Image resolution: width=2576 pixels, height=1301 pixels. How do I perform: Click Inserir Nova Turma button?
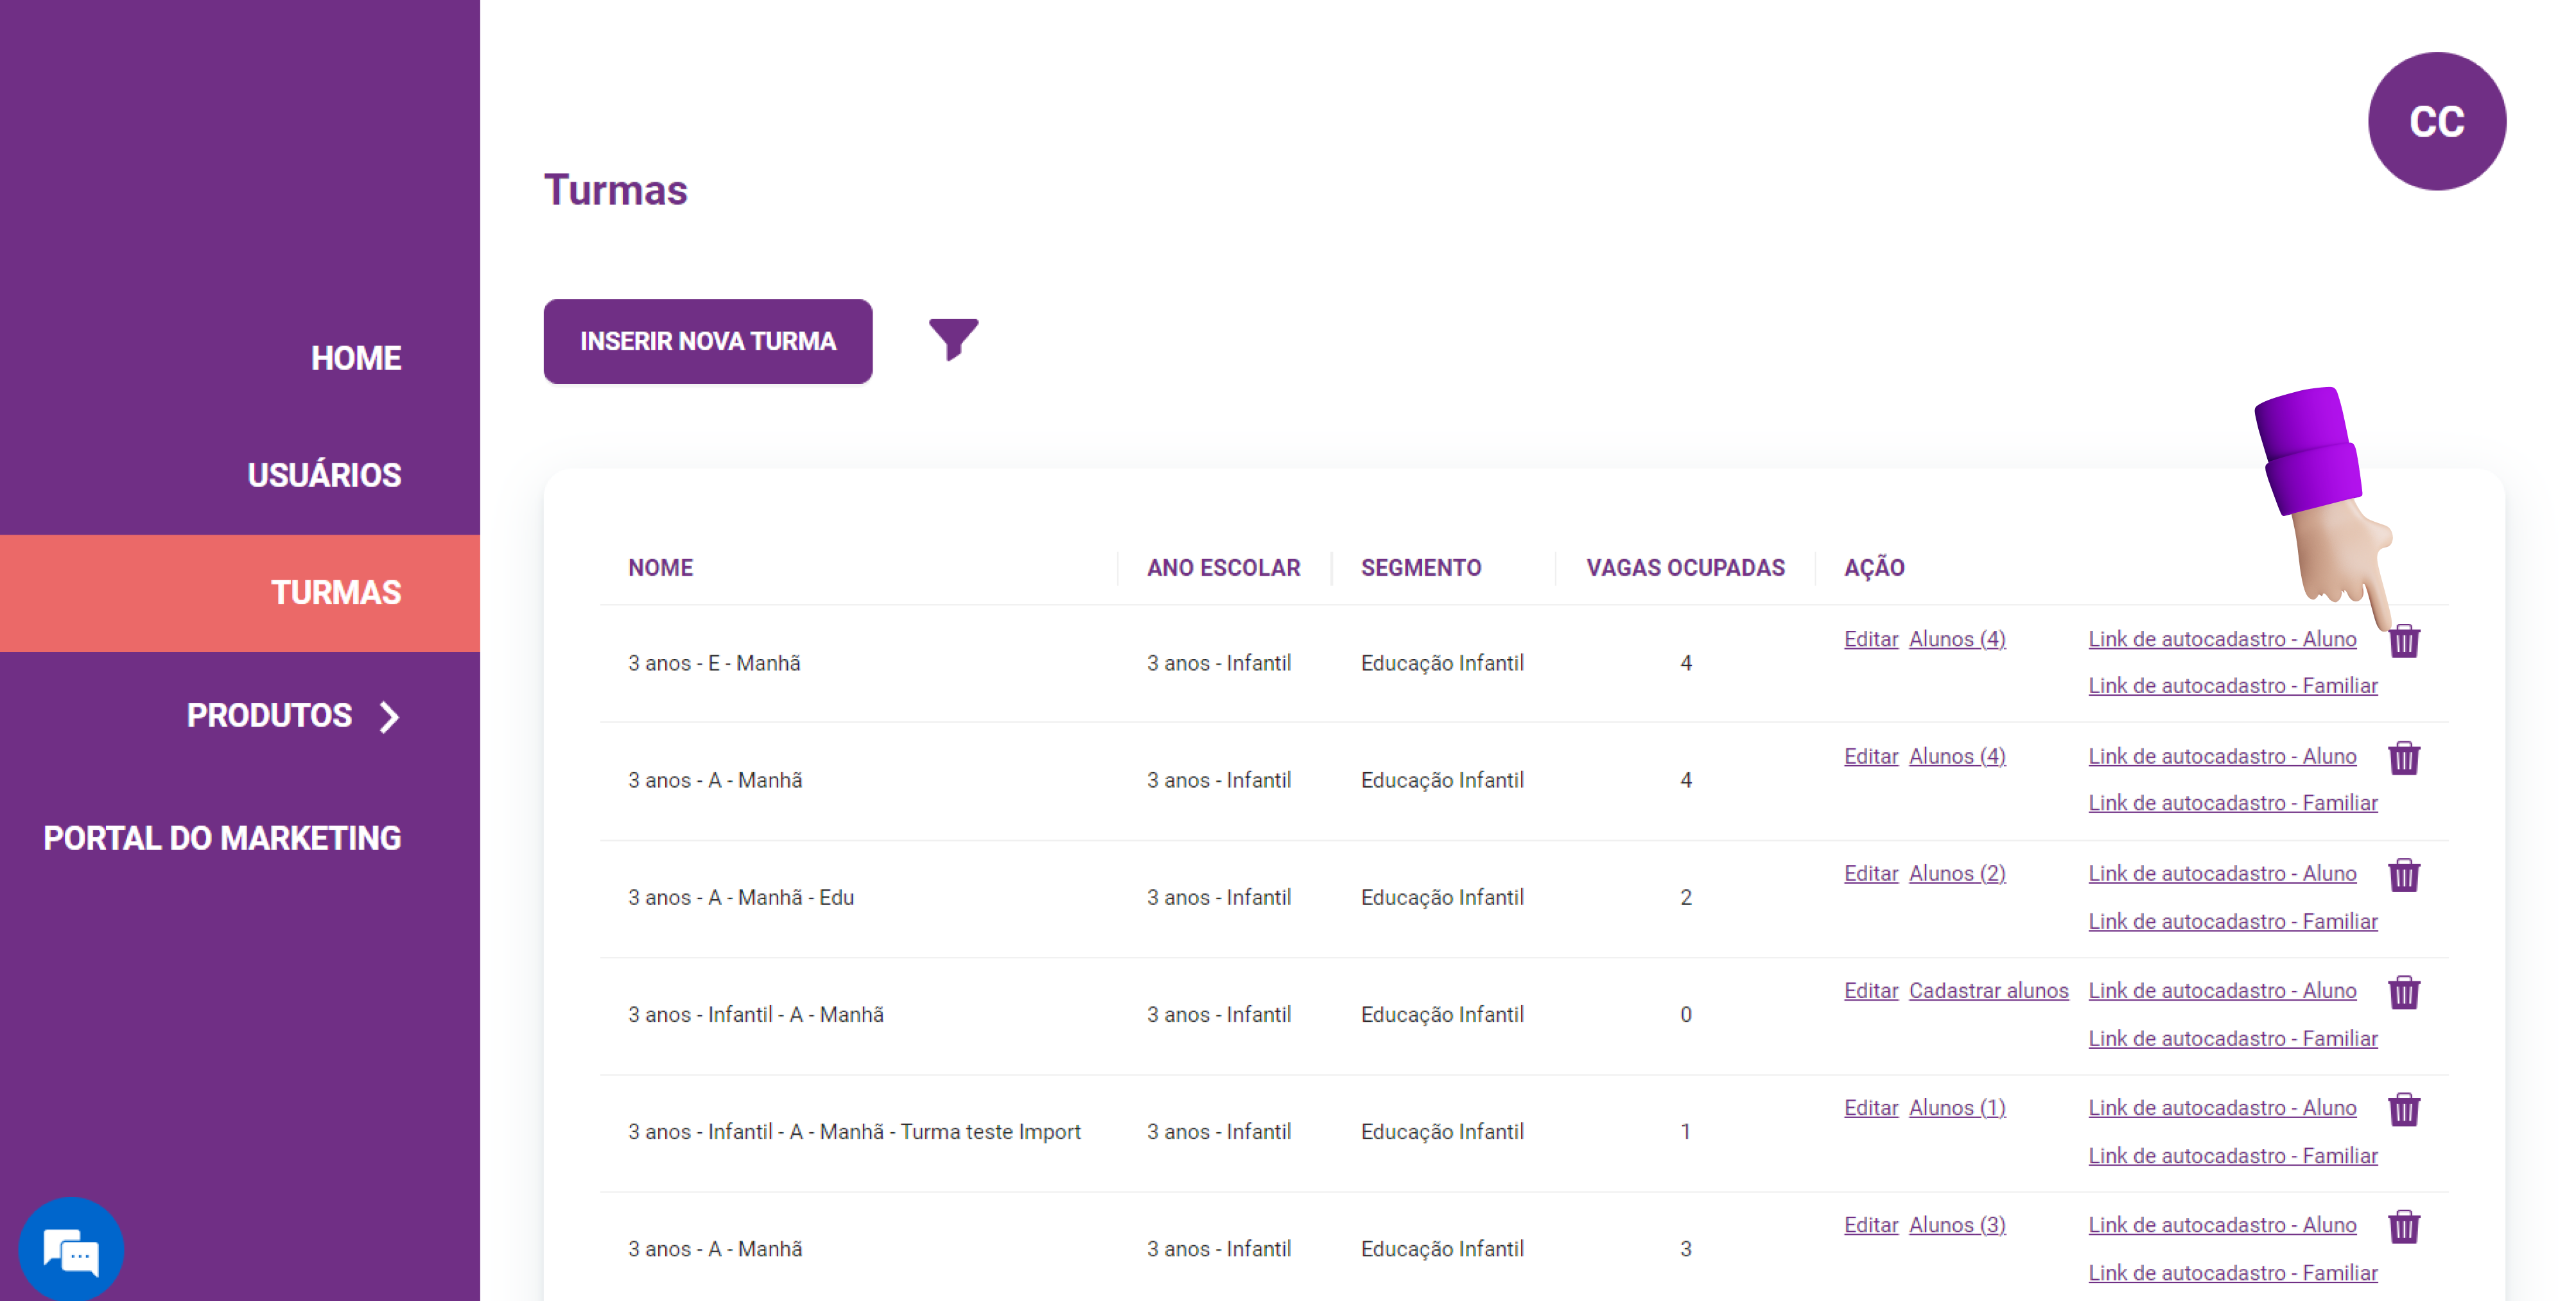coord(707,341)
